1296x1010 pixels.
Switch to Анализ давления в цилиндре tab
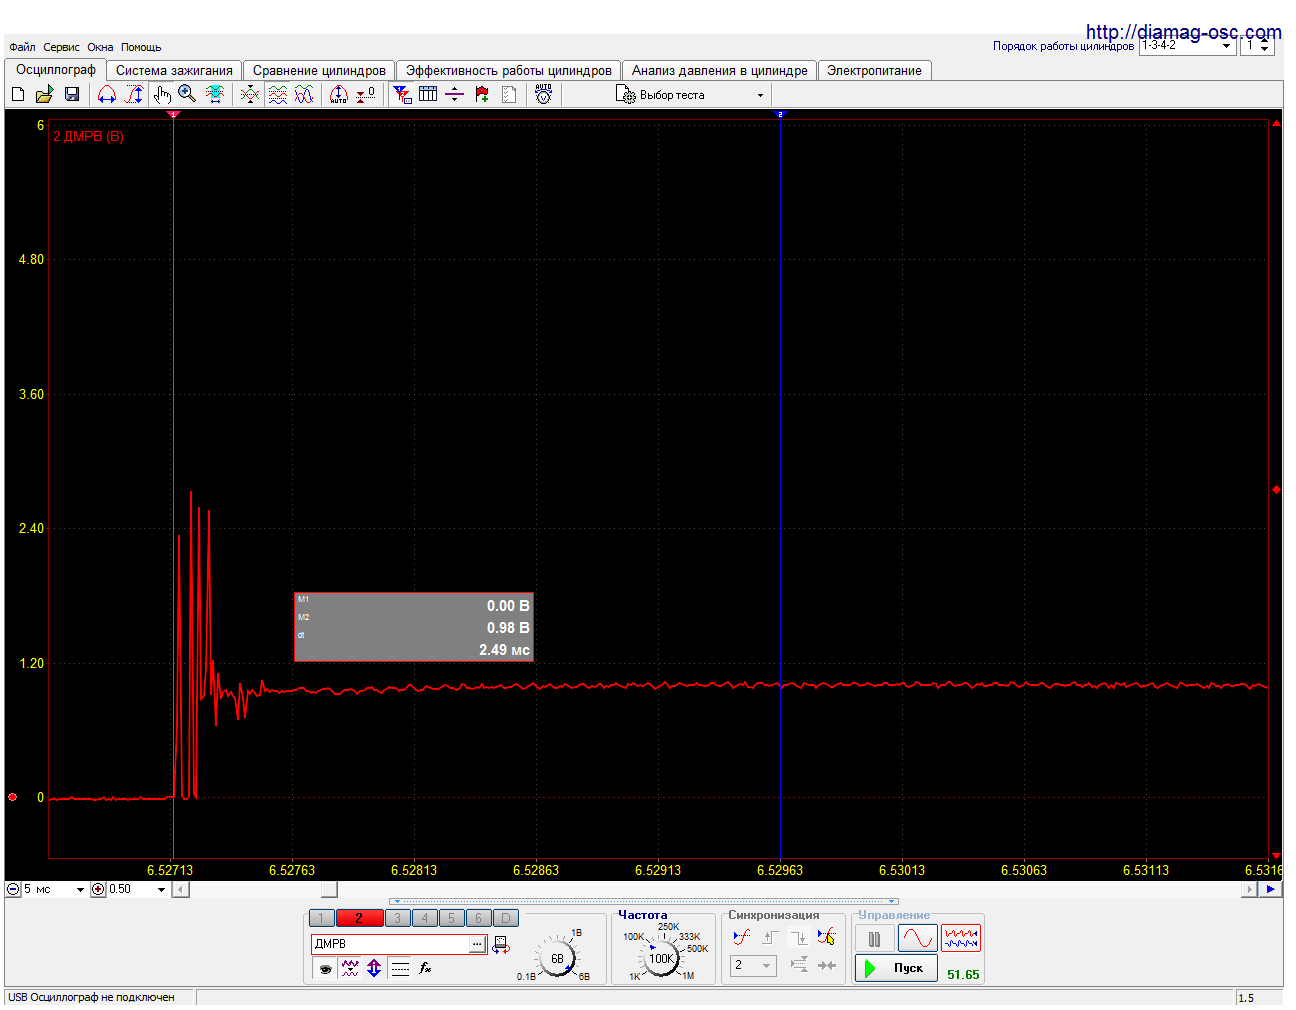[719, 70]
